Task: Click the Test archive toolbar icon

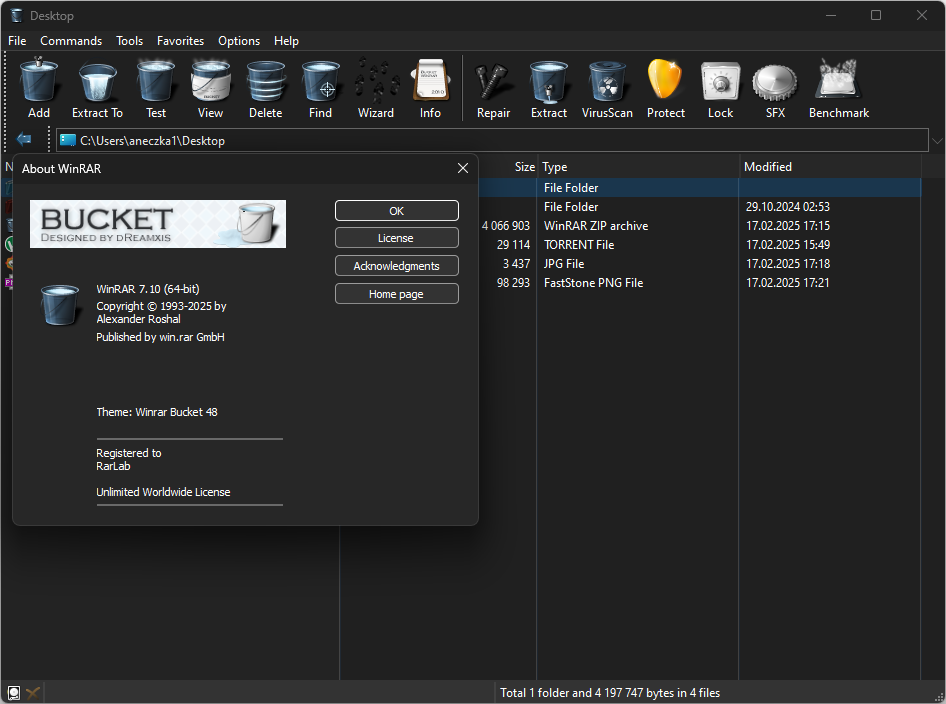Action: tap(156, 80)
